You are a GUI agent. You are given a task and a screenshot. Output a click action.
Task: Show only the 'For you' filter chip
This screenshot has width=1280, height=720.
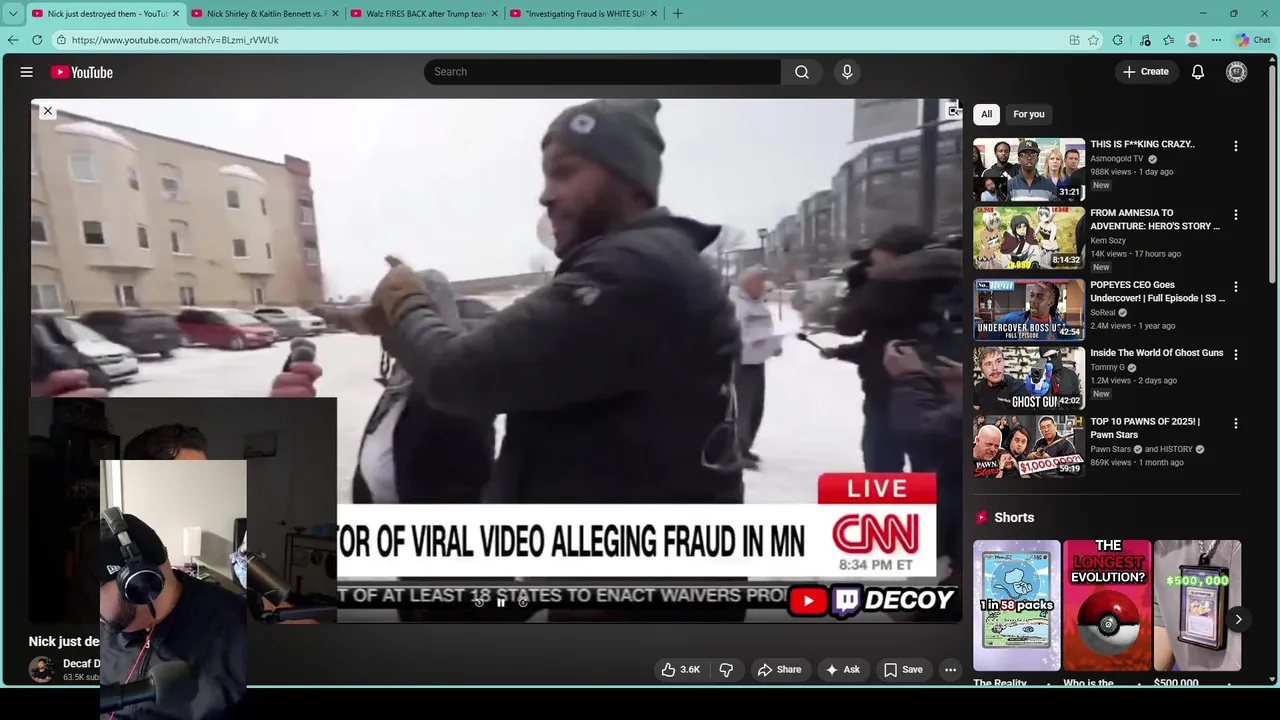click(x=1028, y=114)
